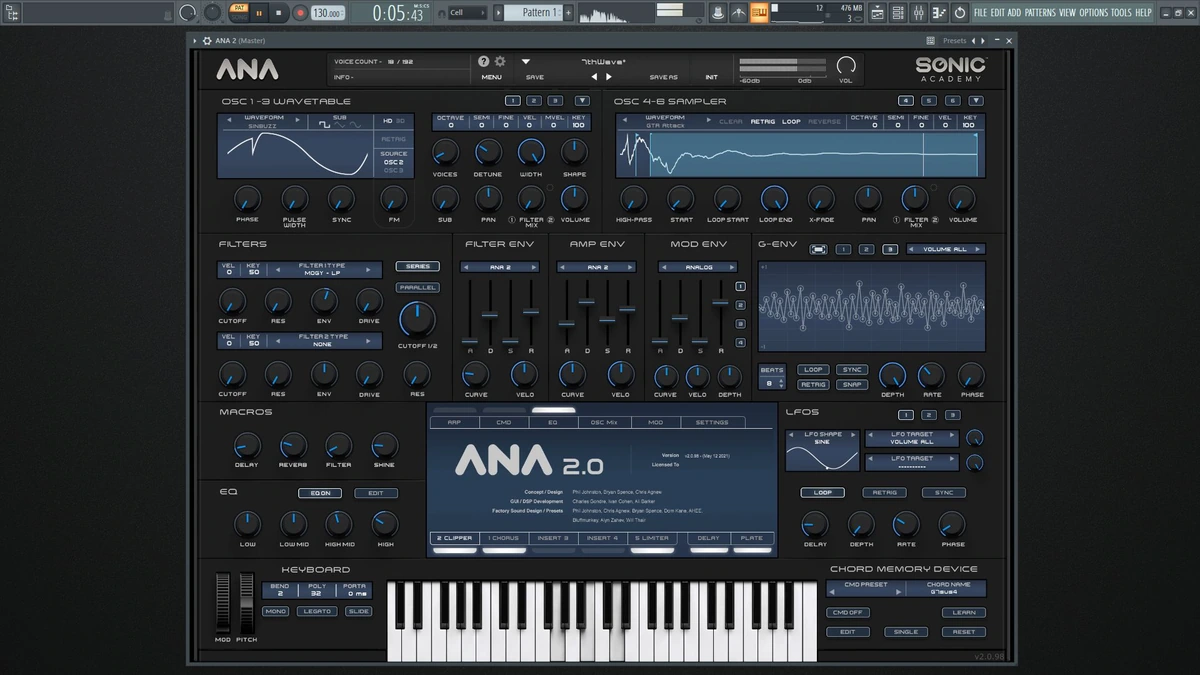Switch to the ARP tab

(454, 423)
